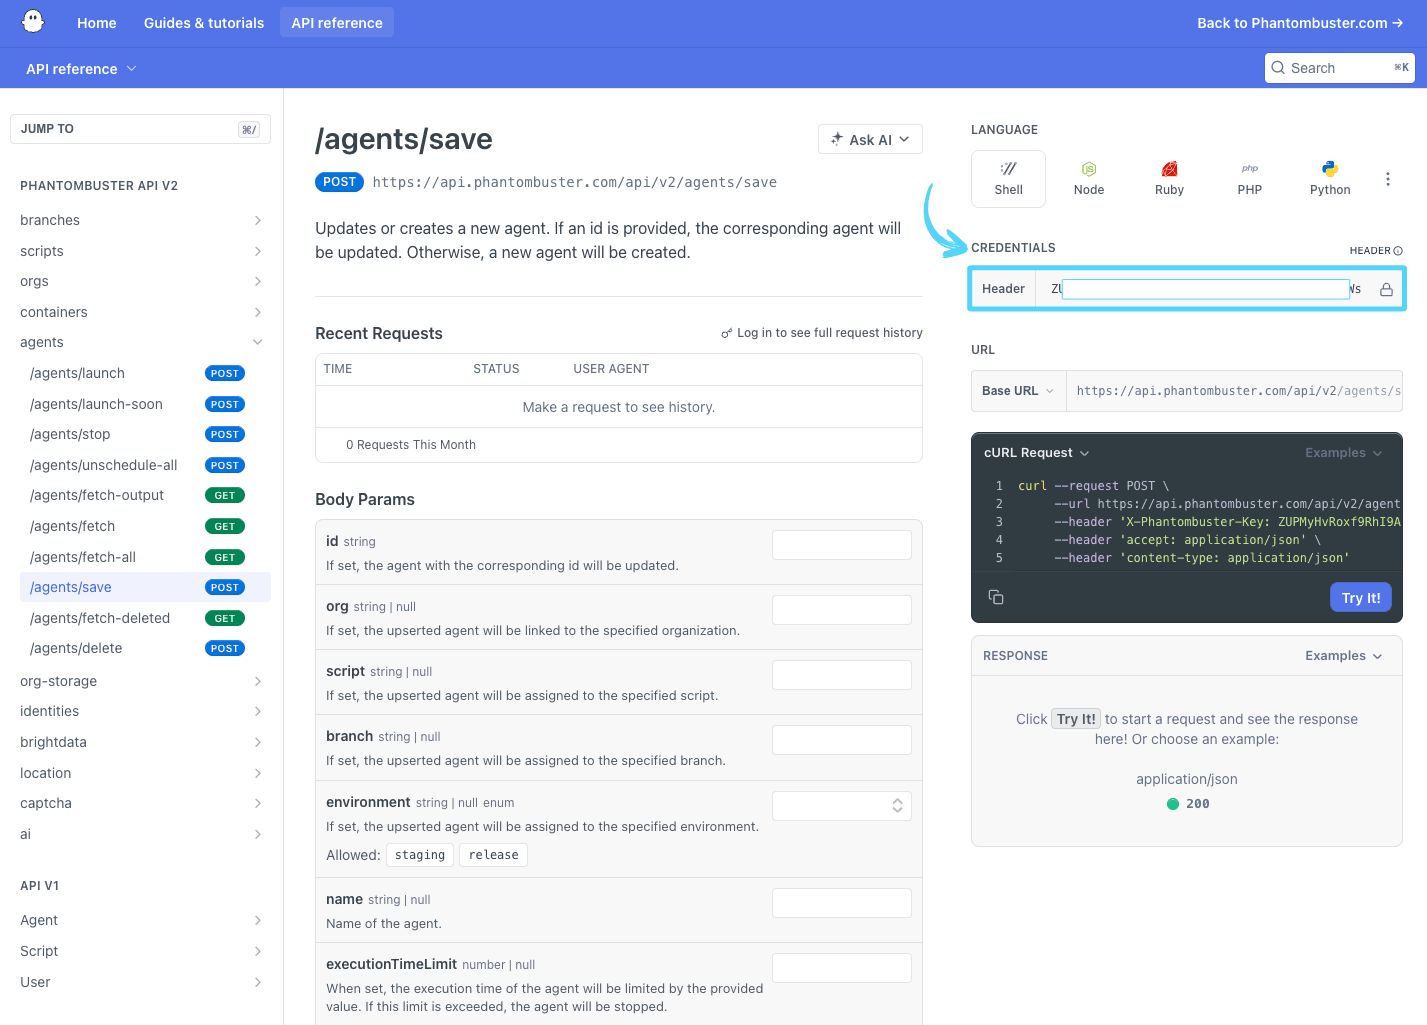Image resolution: width=1427 pixels, height=1025 pixels.
Task: Click the executionTimeLimit param field
Action: (841, 968)
